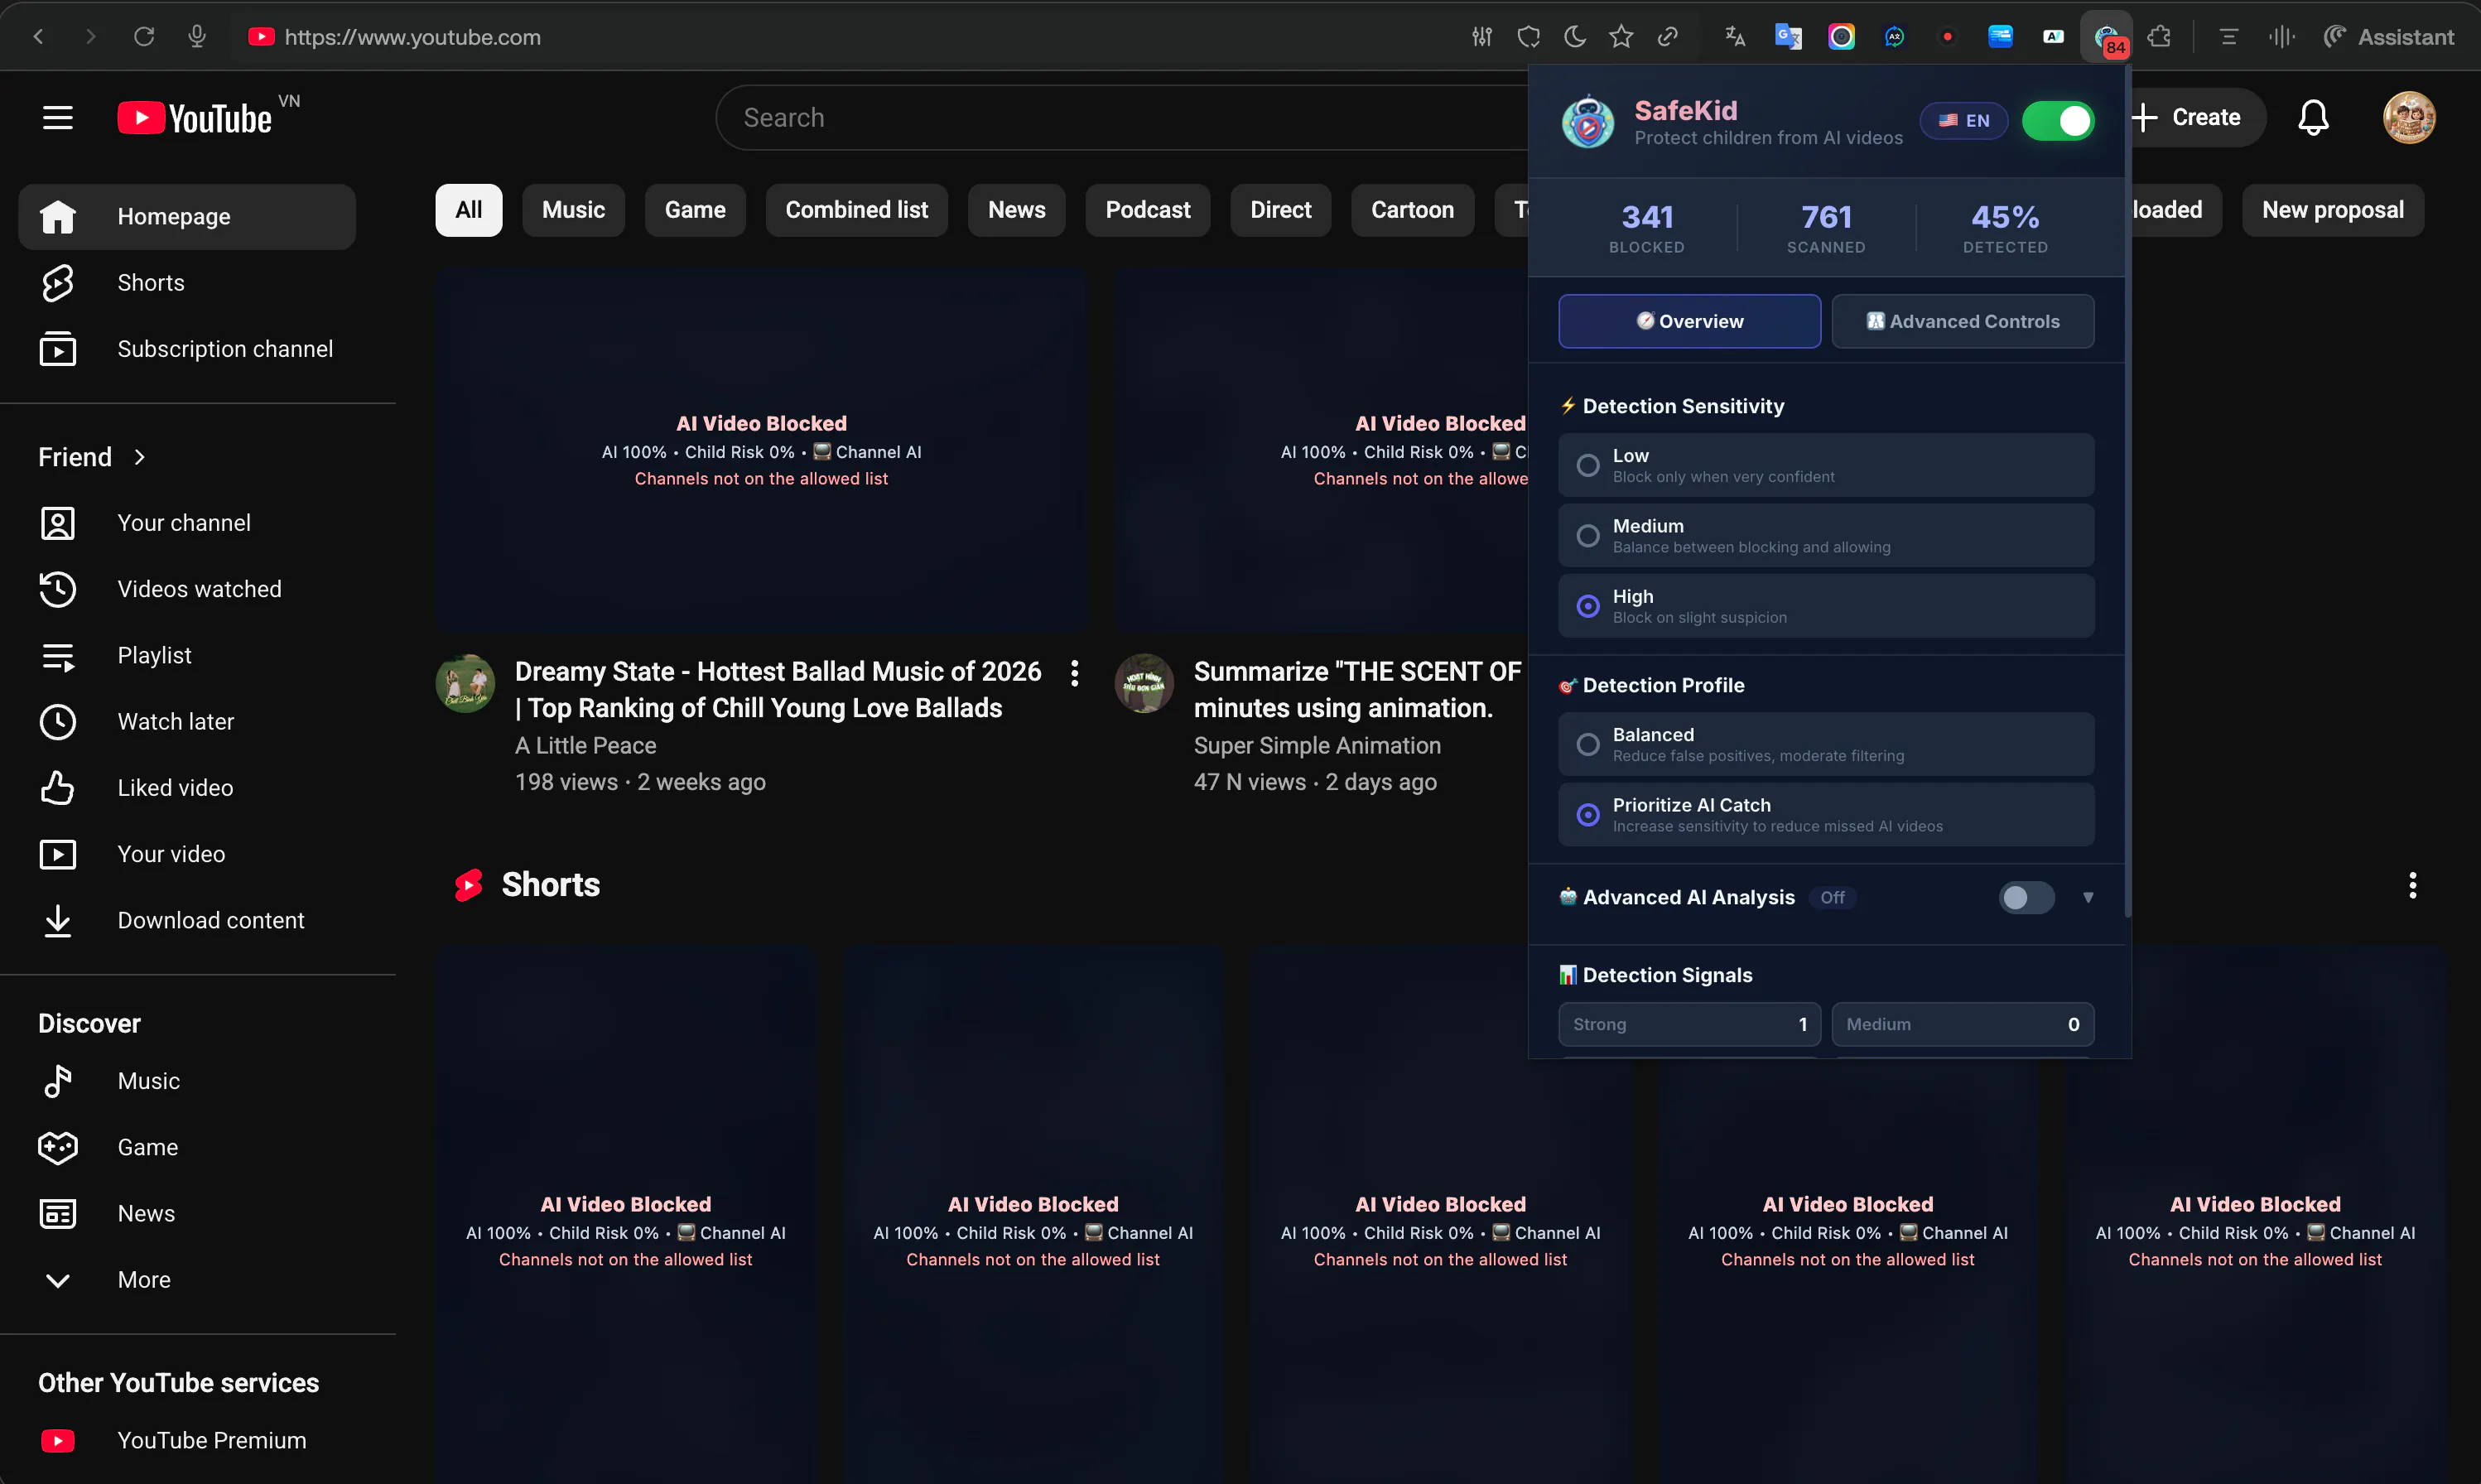Image resolution: width=2481 pixels, height=1484 pixels.
Task: Select Medium detection sensitivity
Action: coord(1826,535)
